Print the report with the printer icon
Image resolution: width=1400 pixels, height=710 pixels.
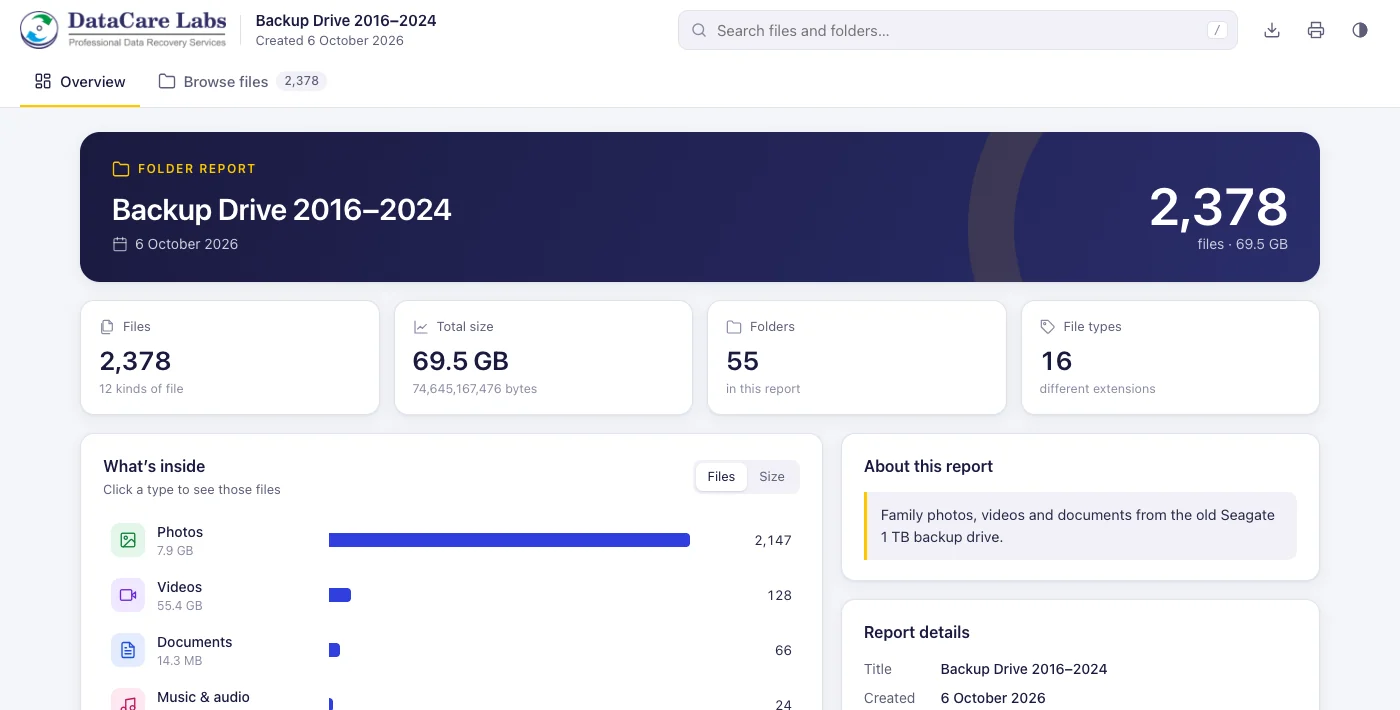point(1316,30)
